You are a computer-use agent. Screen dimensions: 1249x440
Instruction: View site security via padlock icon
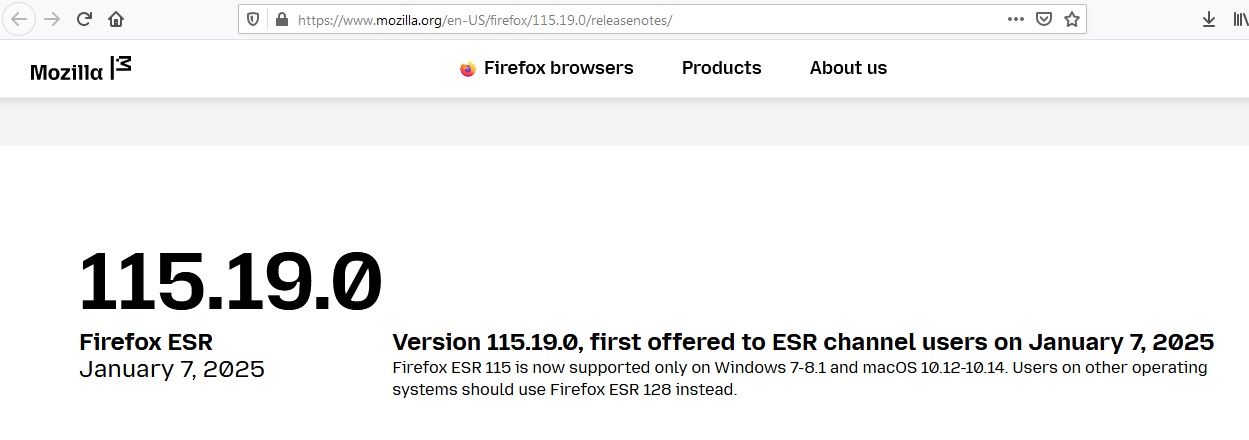click(281, 19)
